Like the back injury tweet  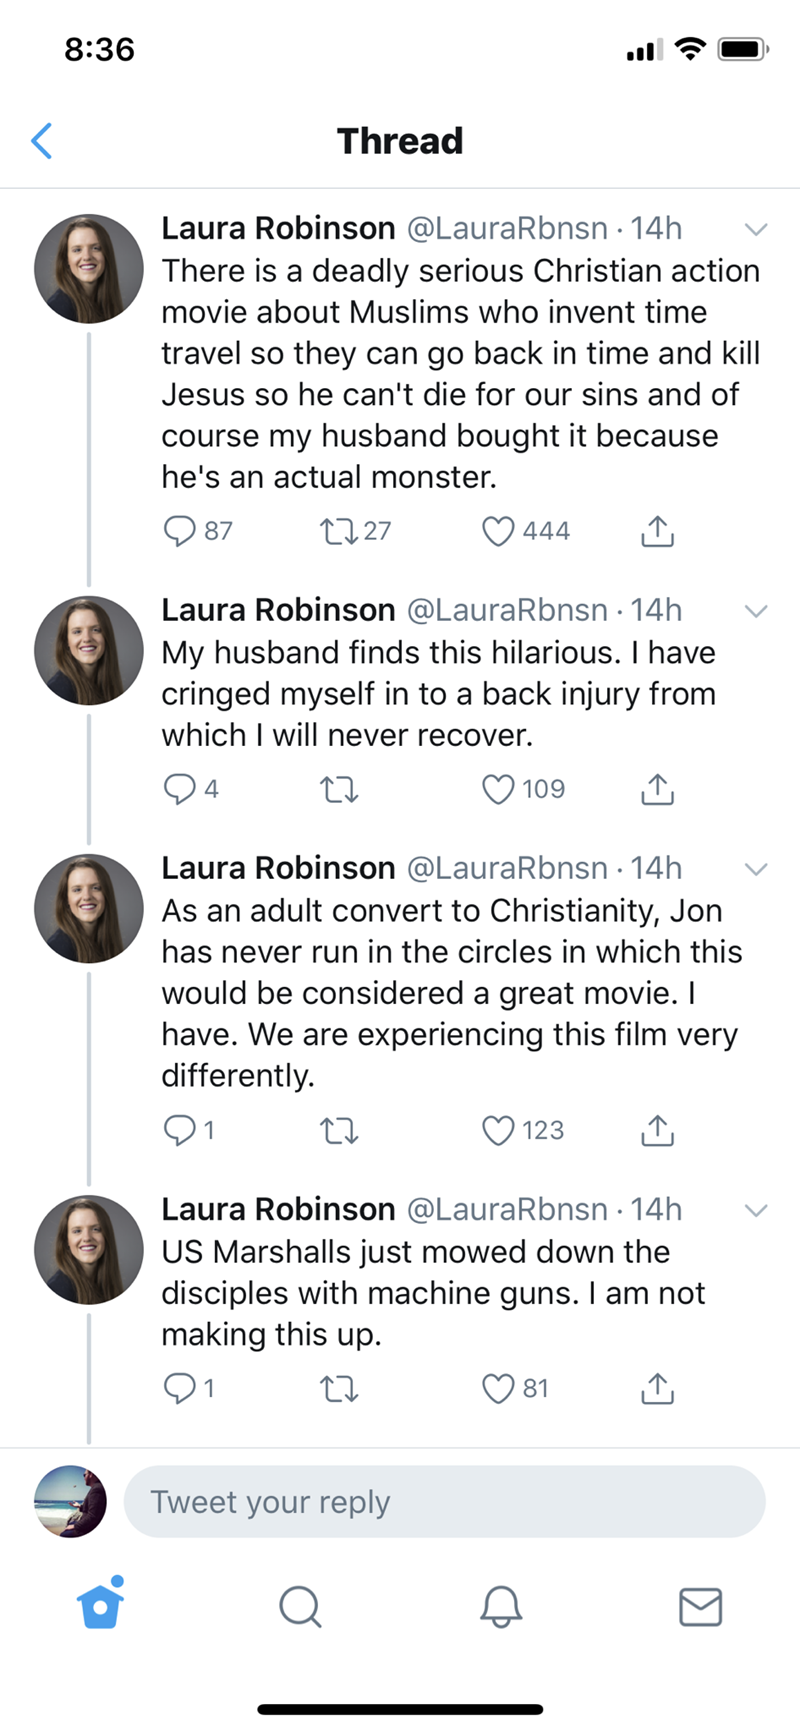tap(498, 789)
